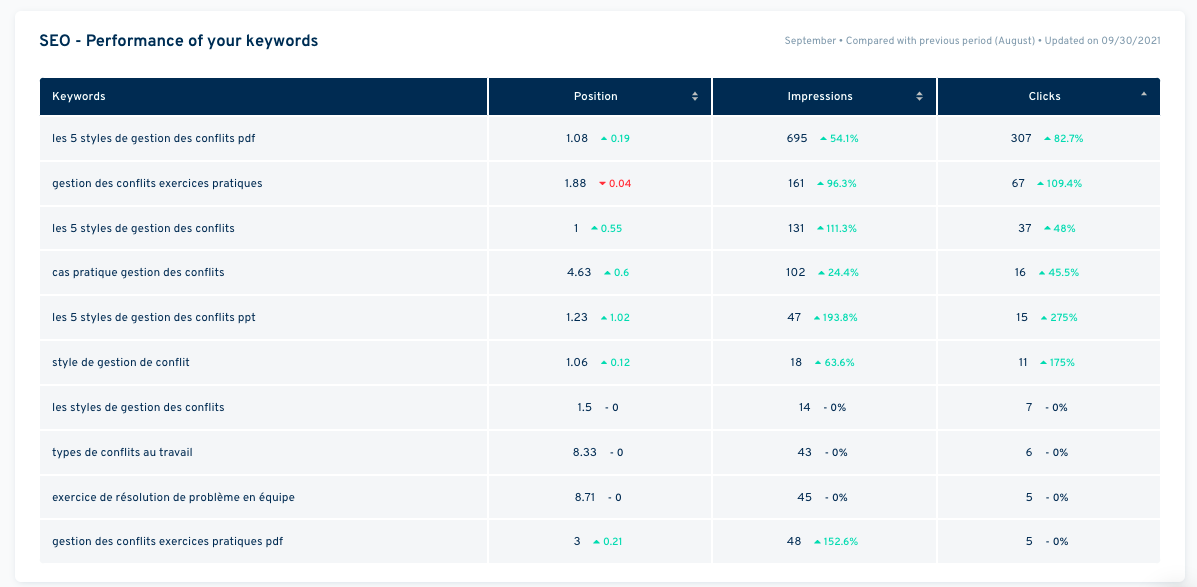Click the 'SEO - Performance of your keywords' title
The height and width of the screenshot is (587, 1197).
pyautogui.click(x=179, y=41)
